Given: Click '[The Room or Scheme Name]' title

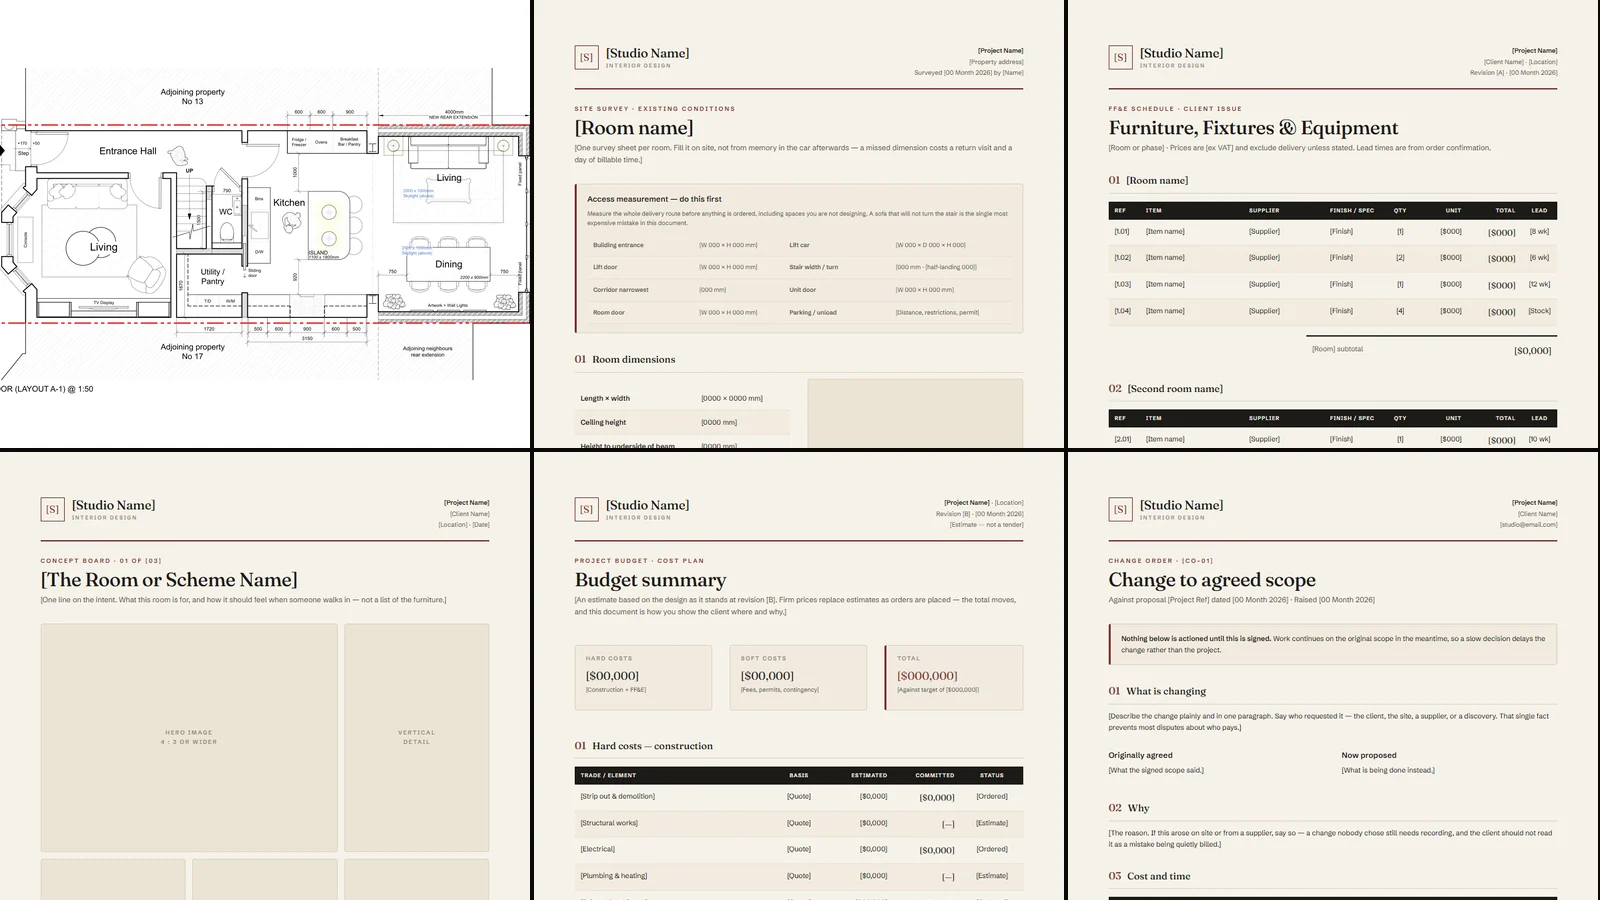Looking at the screenshot, I should click(169, 580).
